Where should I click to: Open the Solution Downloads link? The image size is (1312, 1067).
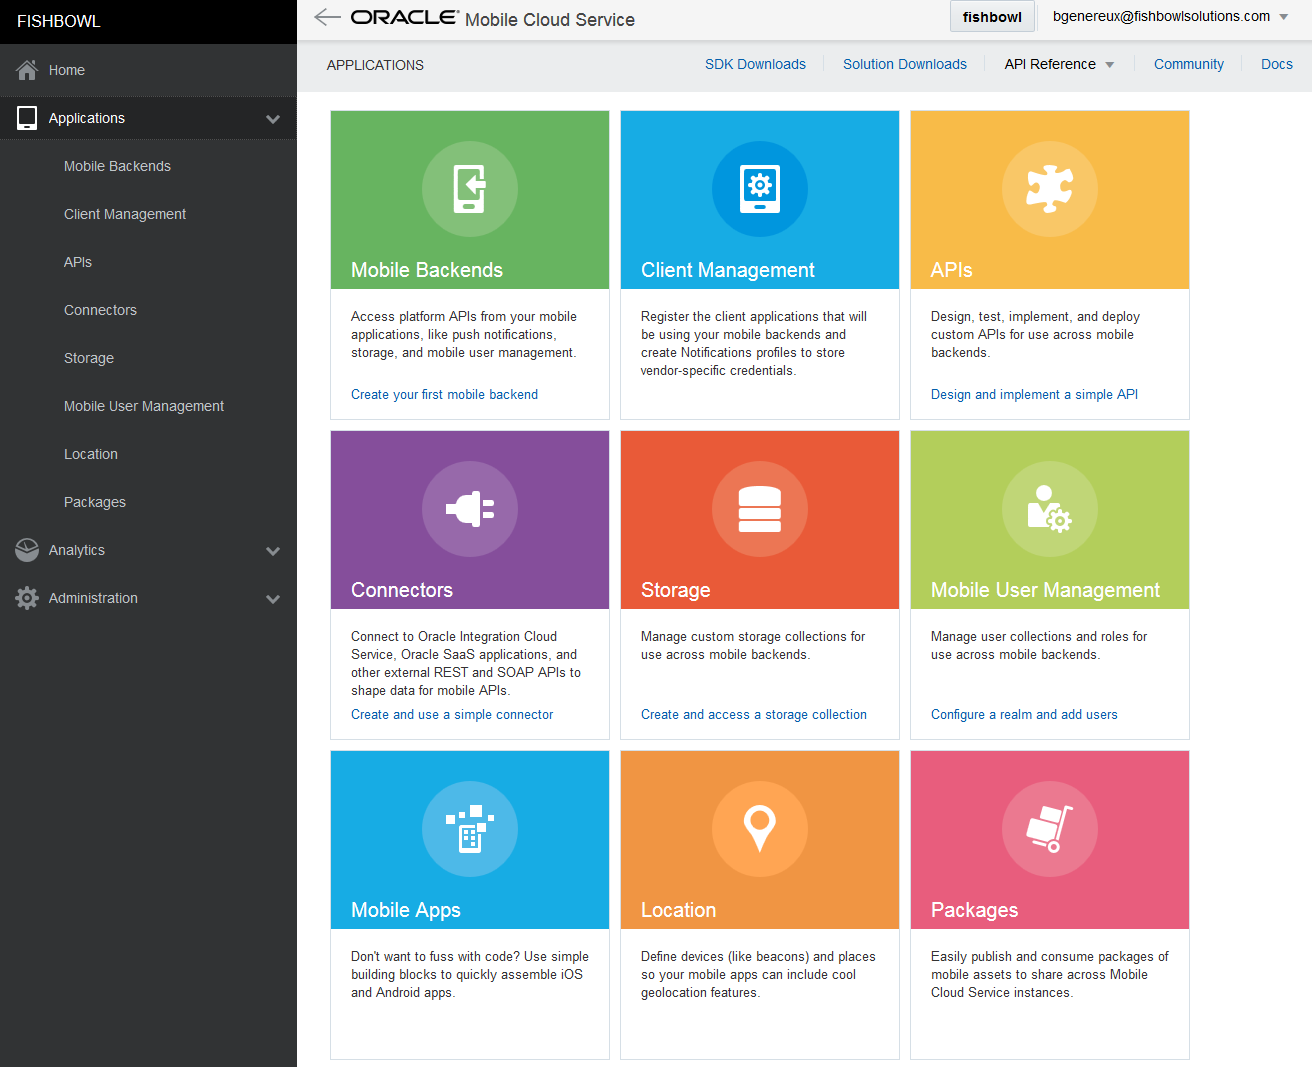pyautogui.click(x=905, y=64)
